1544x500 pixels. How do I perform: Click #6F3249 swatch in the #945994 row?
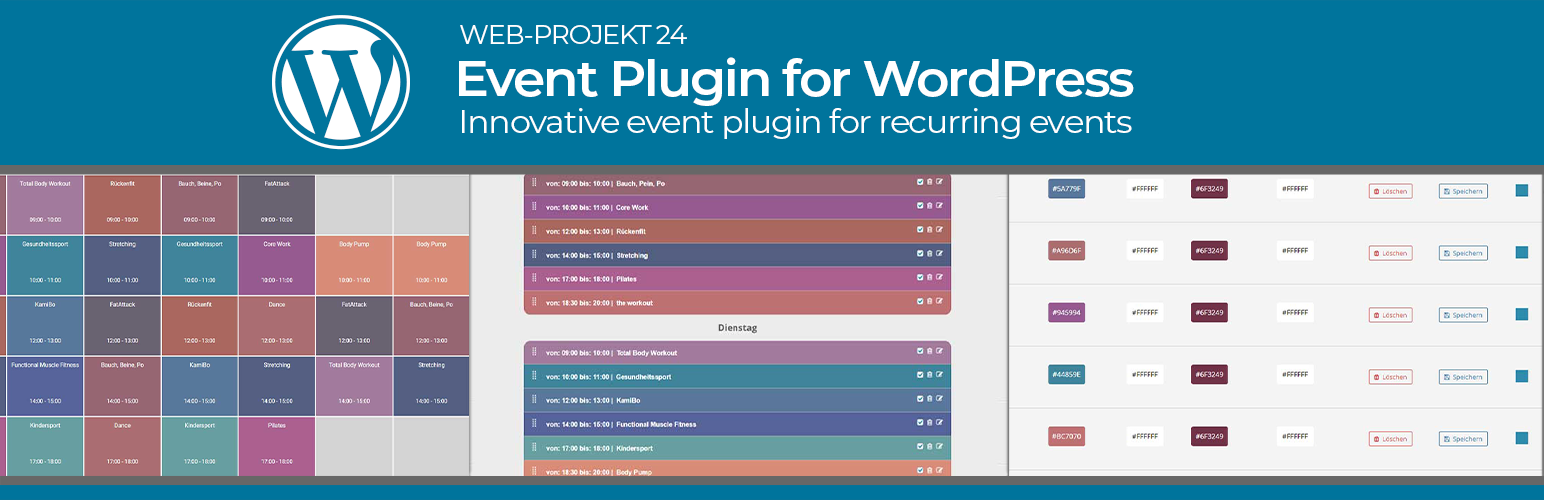click(x=1210, y=313)
